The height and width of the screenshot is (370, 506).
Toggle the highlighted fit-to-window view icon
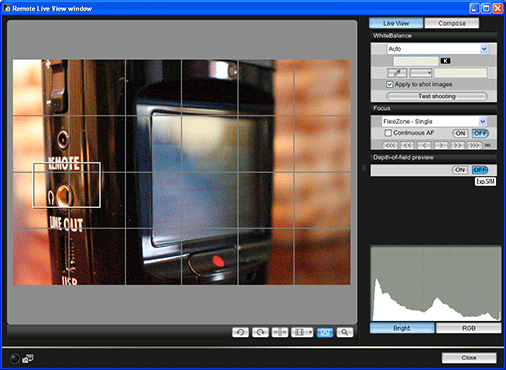(x=325, y=332)
